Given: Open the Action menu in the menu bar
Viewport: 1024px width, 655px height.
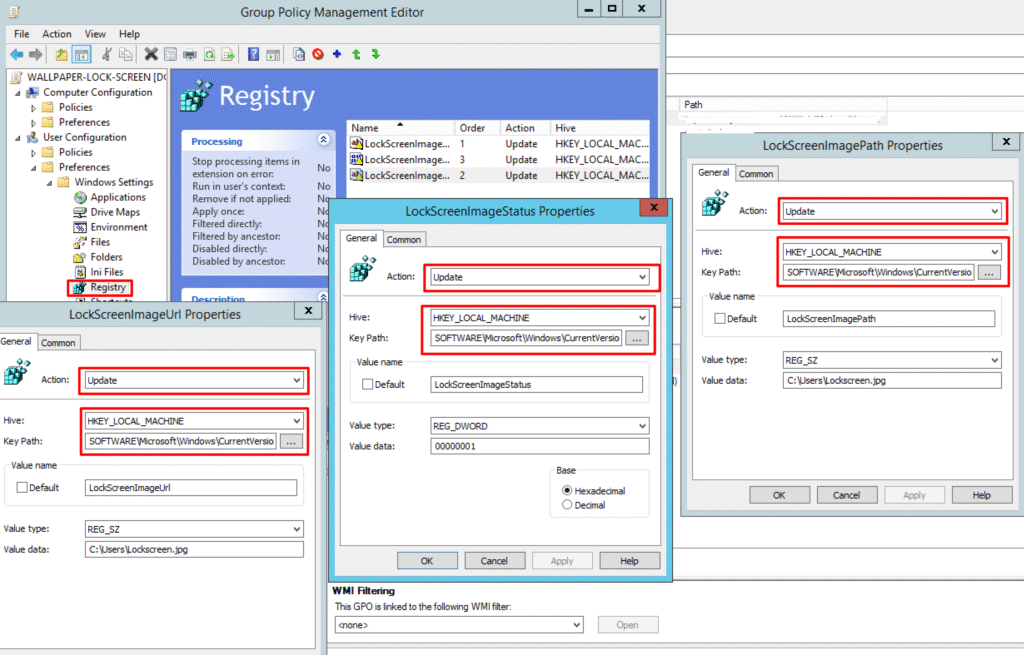Looking at the screenshot, I should tap(56, 33).
